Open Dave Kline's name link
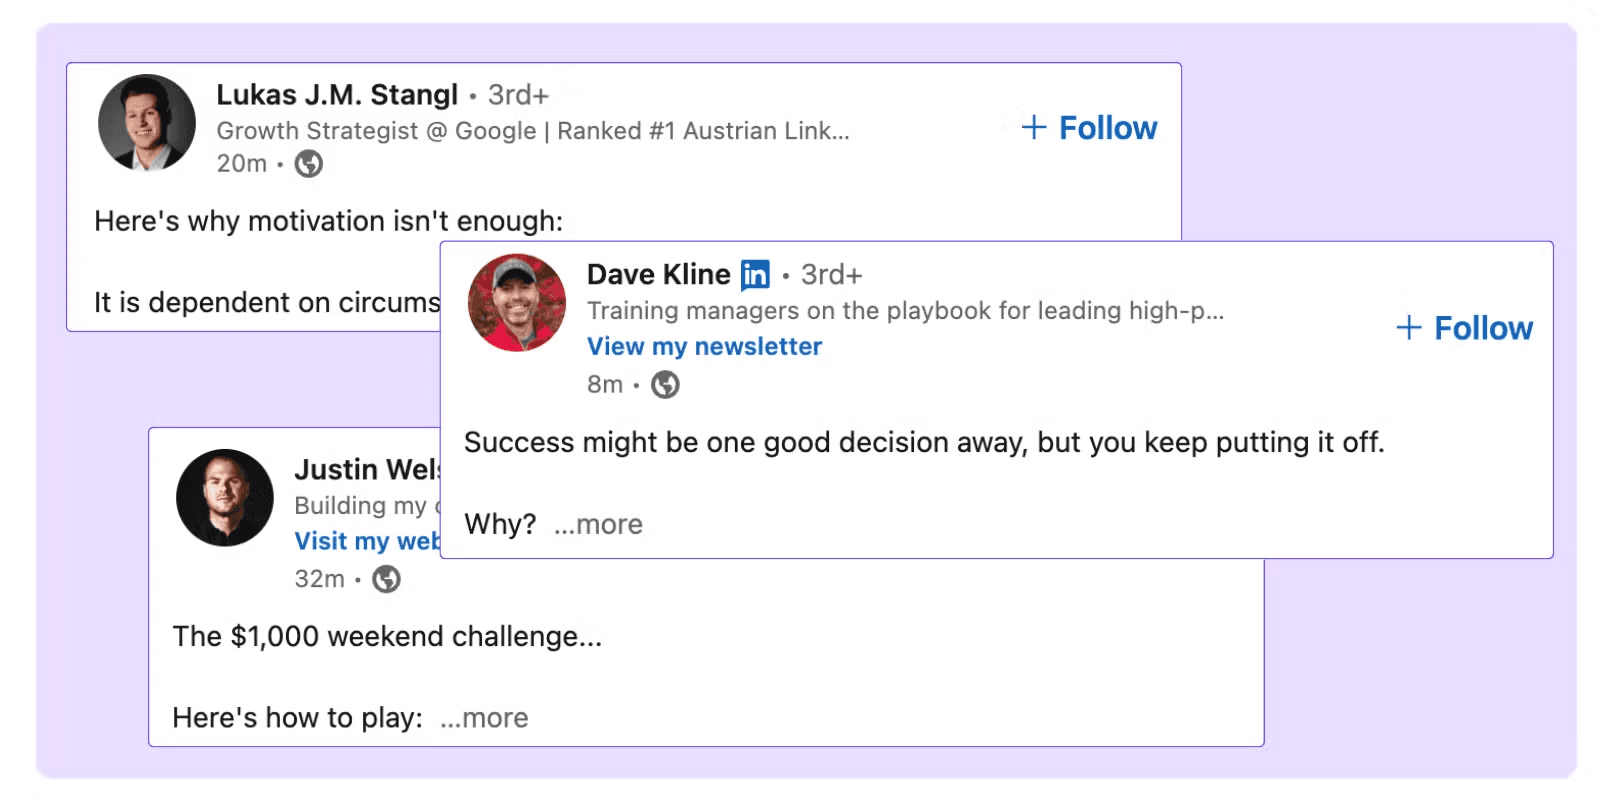 coord(658,274)
